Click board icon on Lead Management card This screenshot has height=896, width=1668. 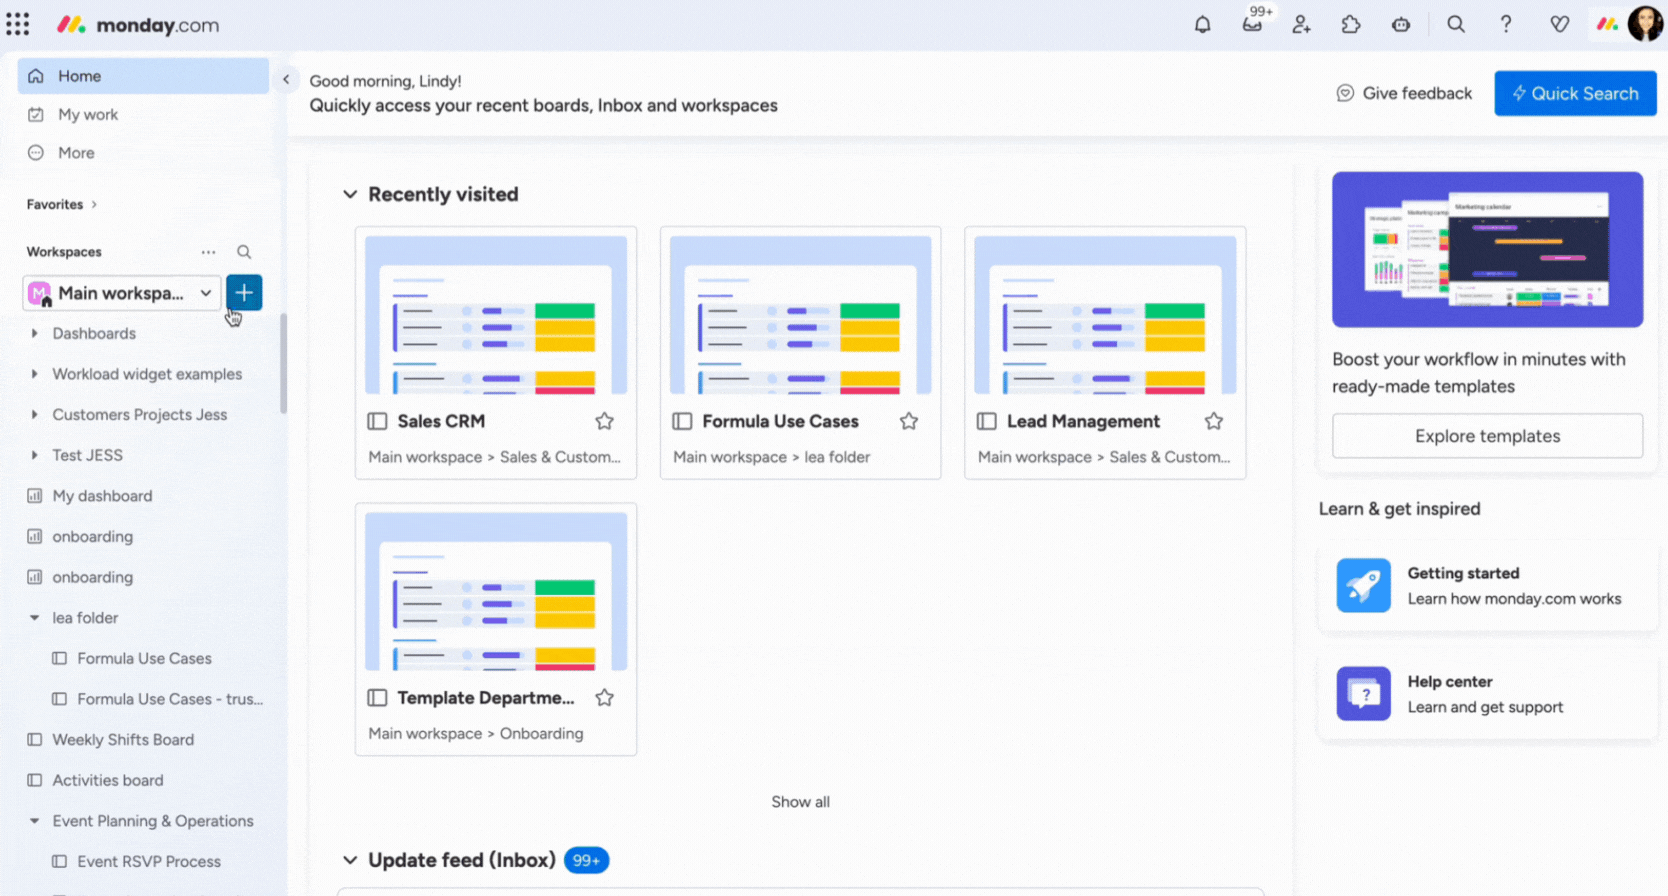(x=987, y=421)
